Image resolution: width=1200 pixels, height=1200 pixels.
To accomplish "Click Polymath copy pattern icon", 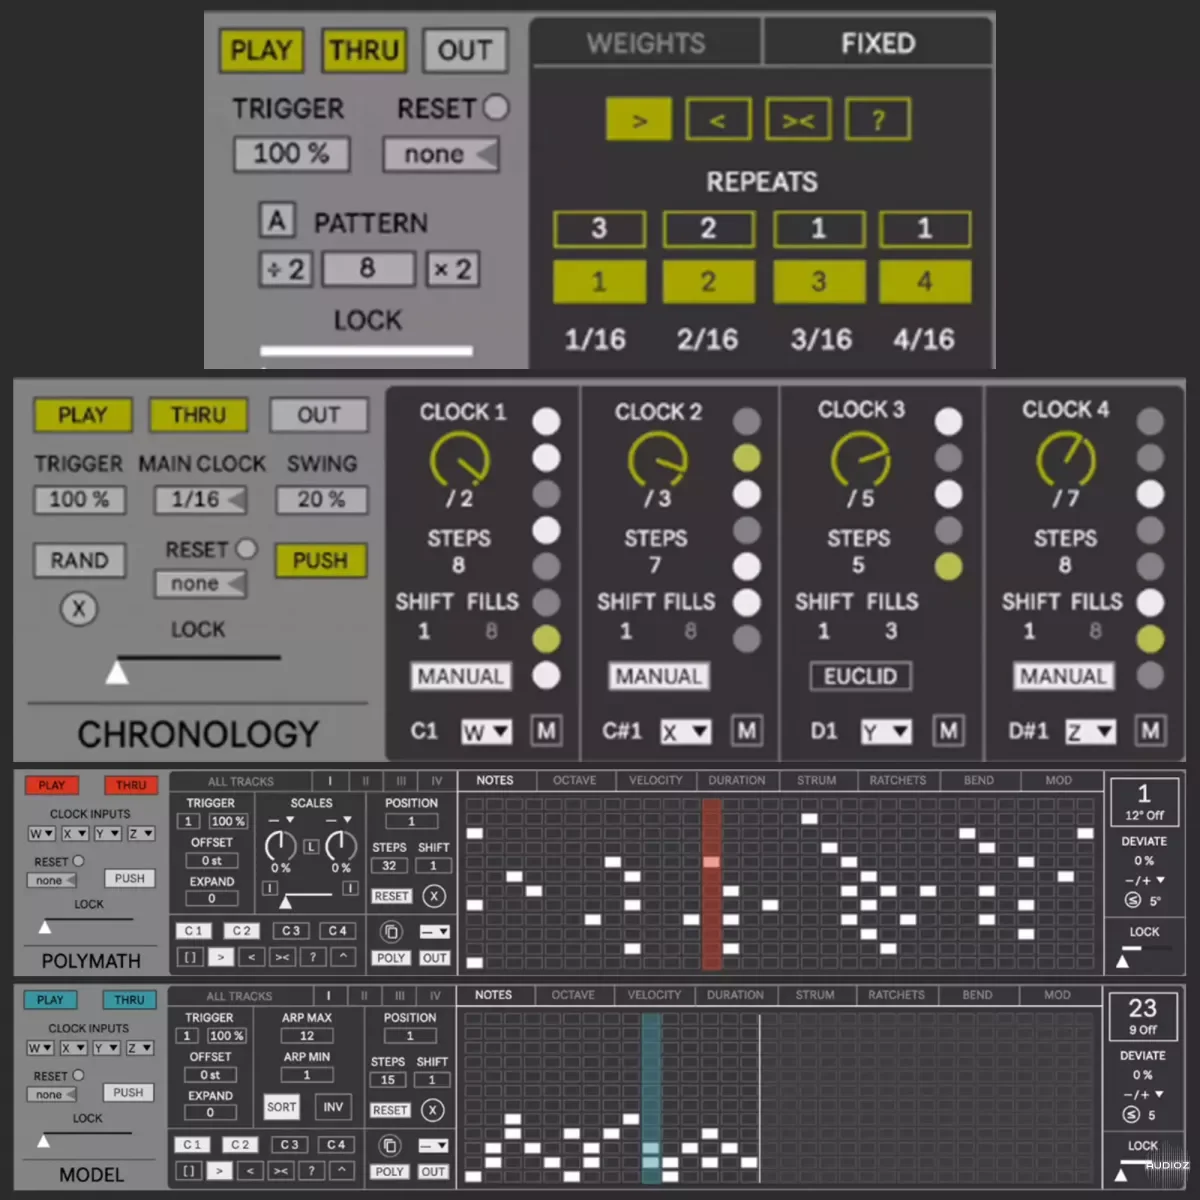I will tap(391, 931).
